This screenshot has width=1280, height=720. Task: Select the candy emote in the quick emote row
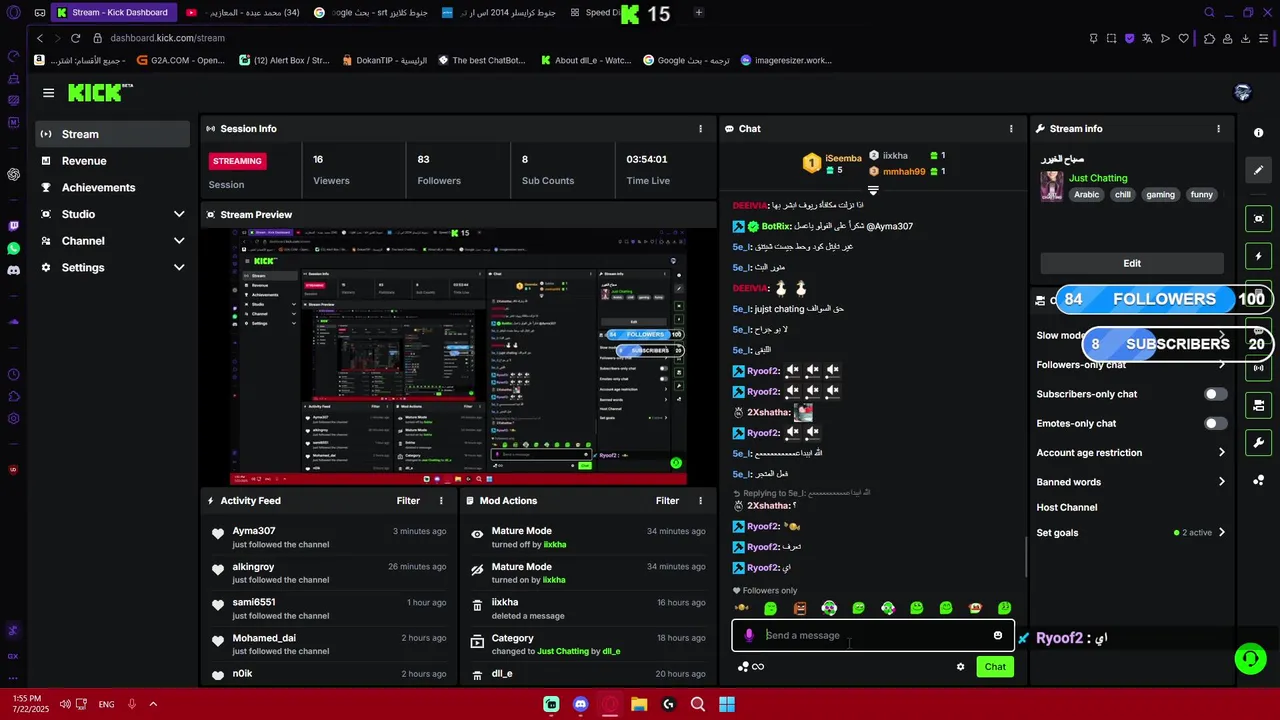[x=741, y=608]
